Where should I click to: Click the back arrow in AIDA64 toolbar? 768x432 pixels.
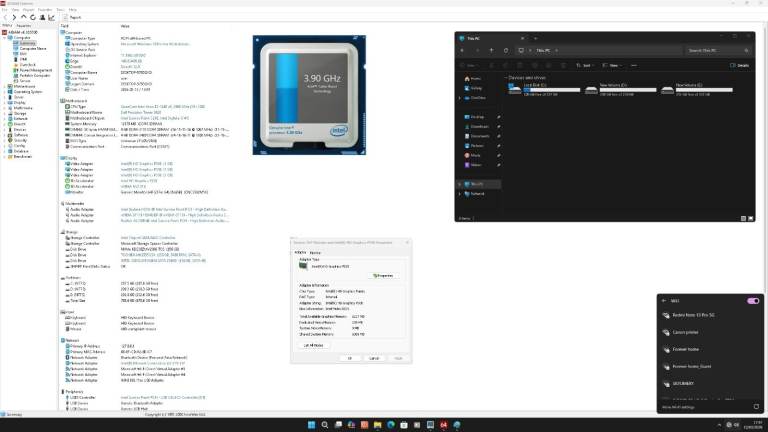pyautogui.click(x=6, y=16)
